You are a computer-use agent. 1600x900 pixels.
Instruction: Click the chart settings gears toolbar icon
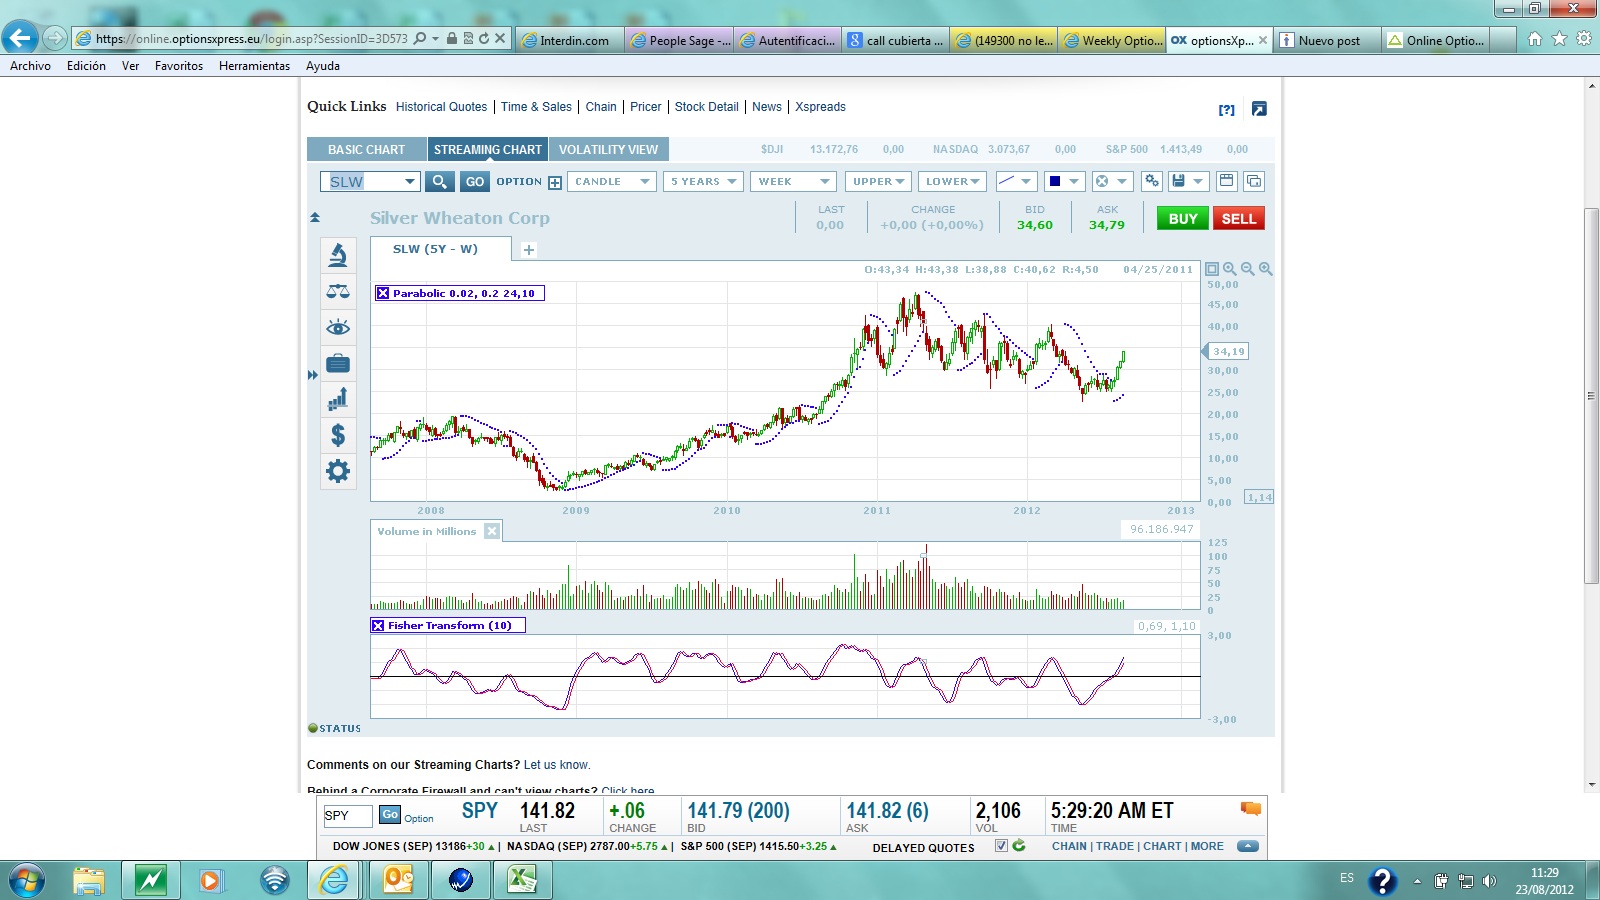[x=1152, y=181]
